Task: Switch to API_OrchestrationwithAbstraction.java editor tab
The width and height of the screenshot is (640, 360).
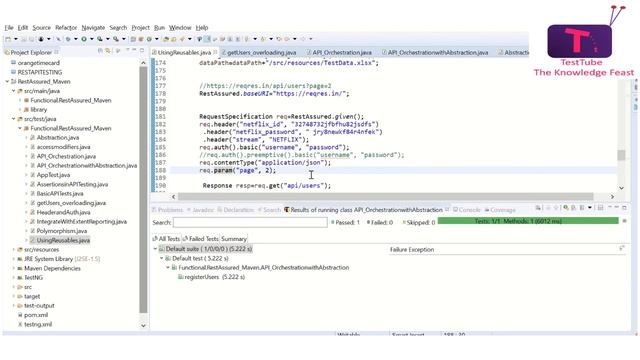Action: point(436,53)
